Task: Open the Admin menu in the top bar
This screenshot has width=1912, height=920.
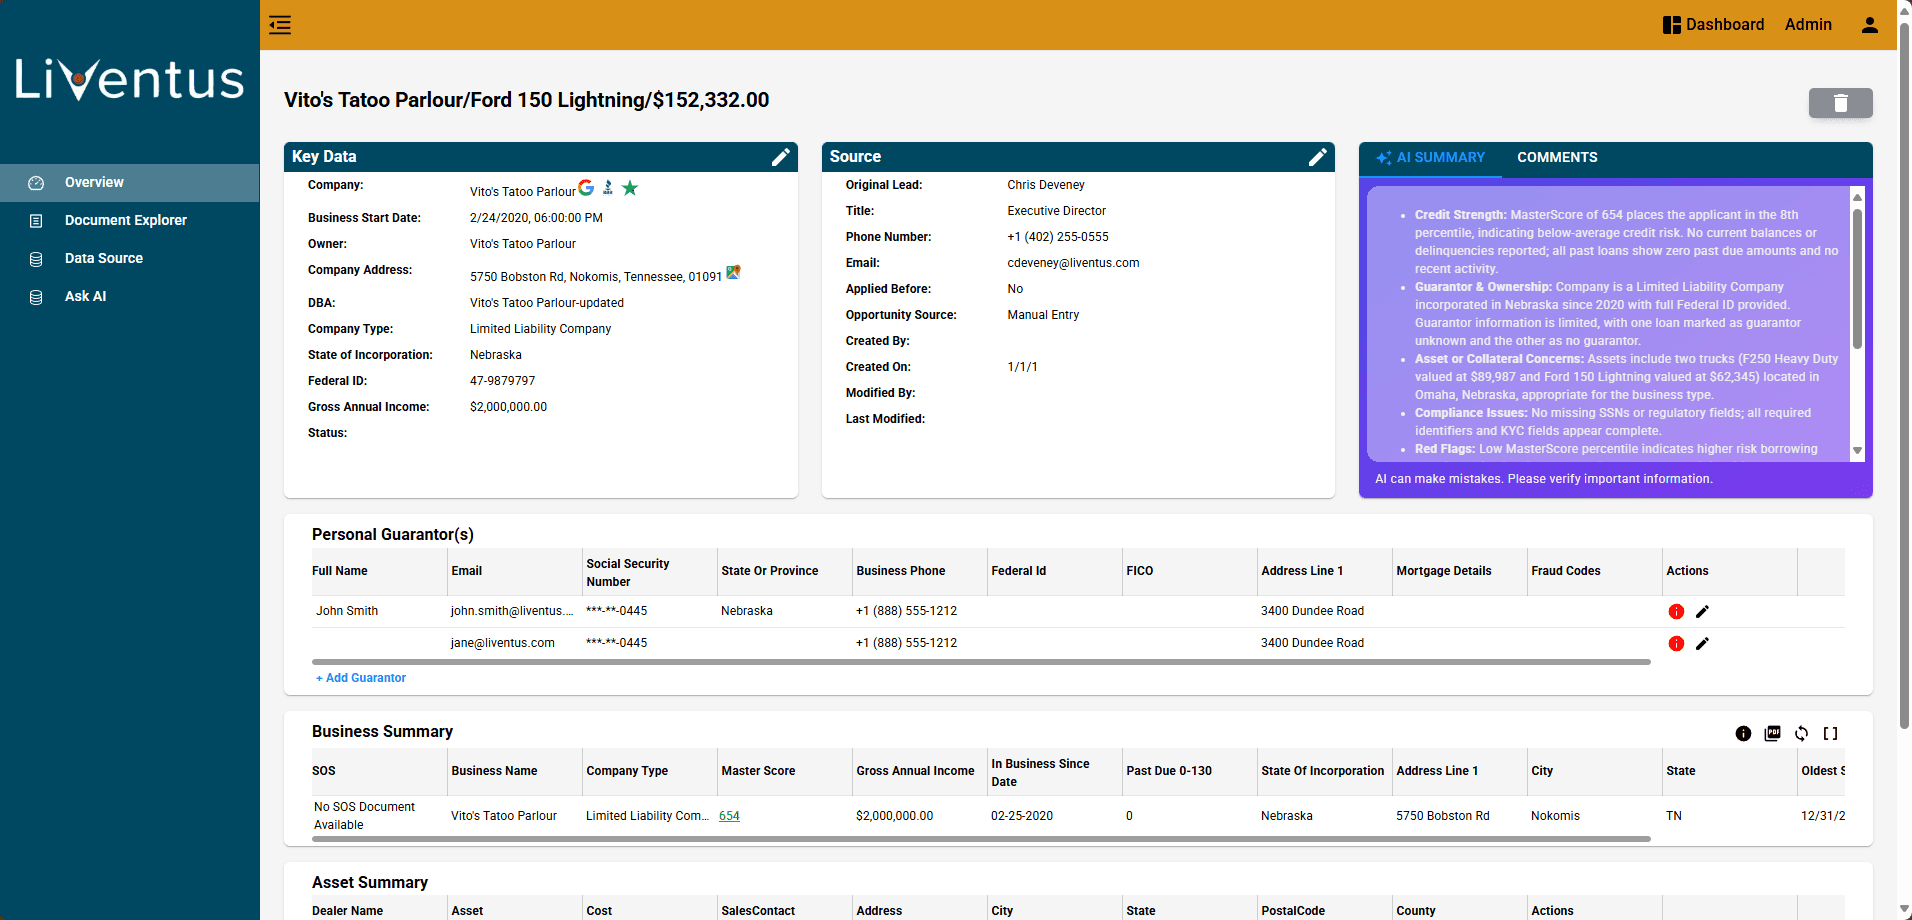Action: click(x=1808, y=25)
